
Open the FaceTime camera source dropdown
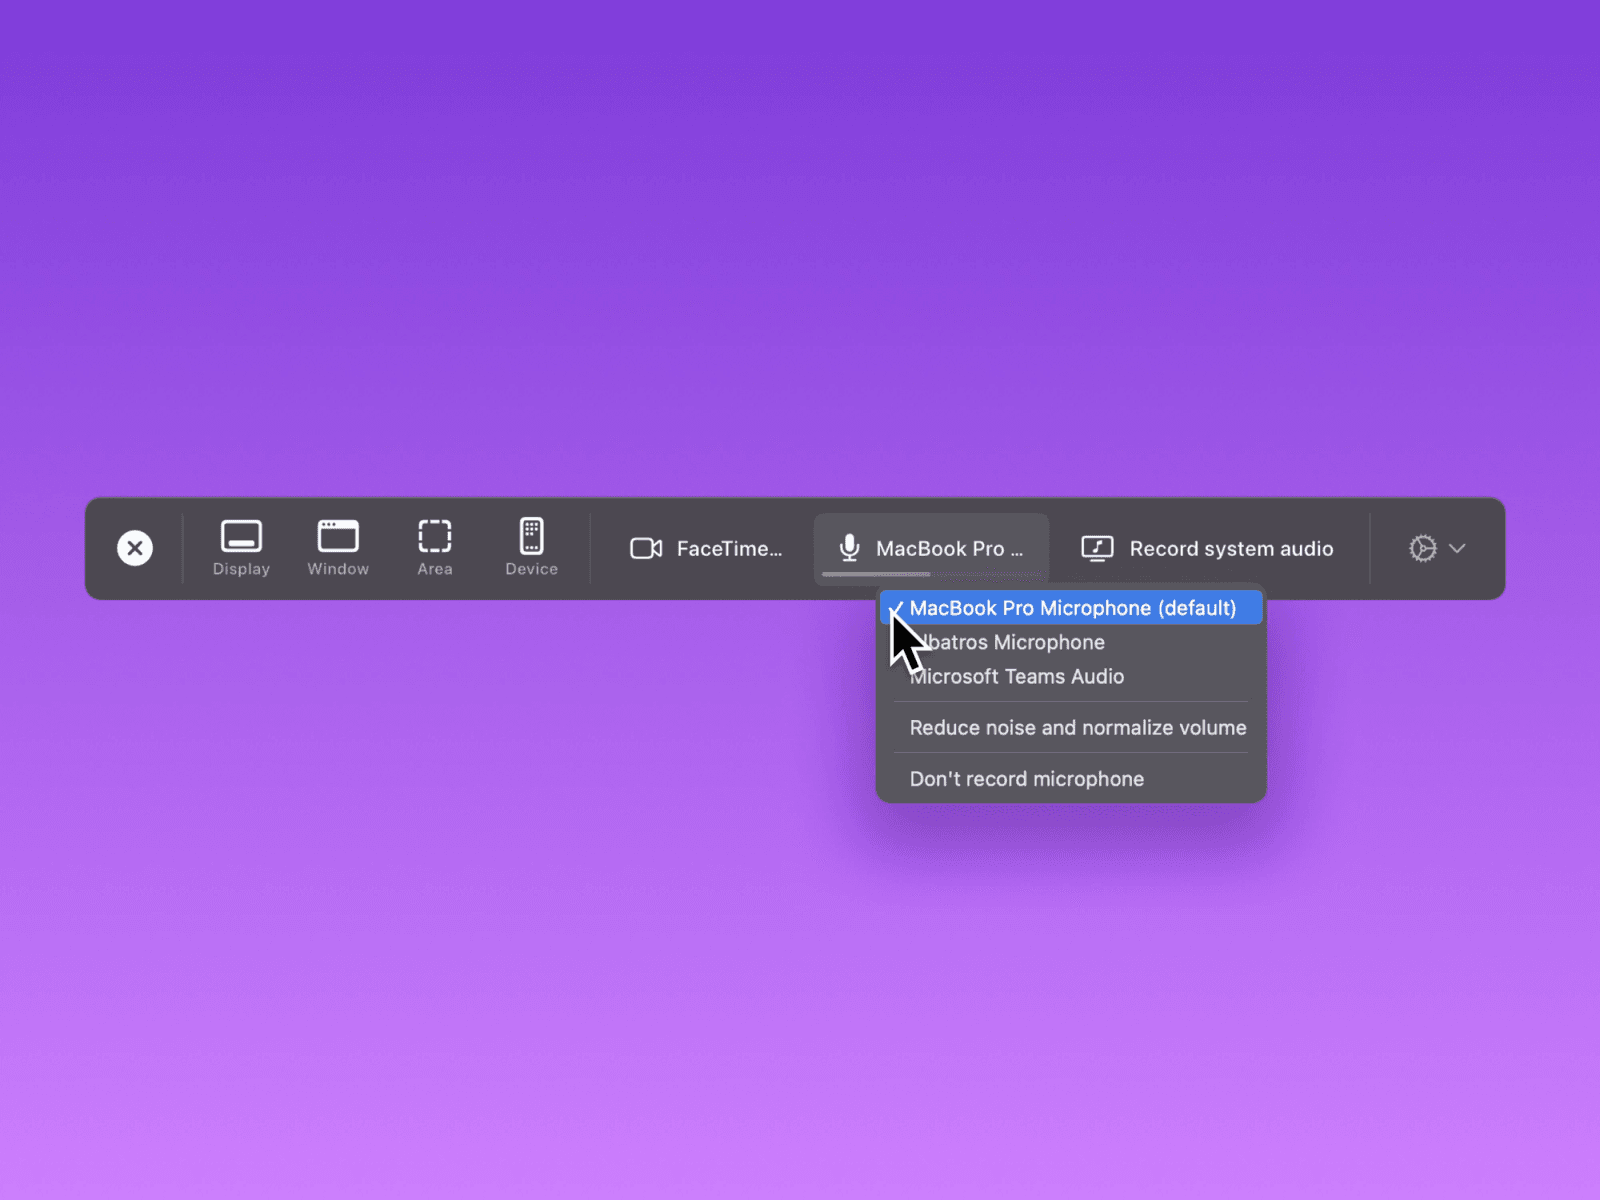[729, 549]
